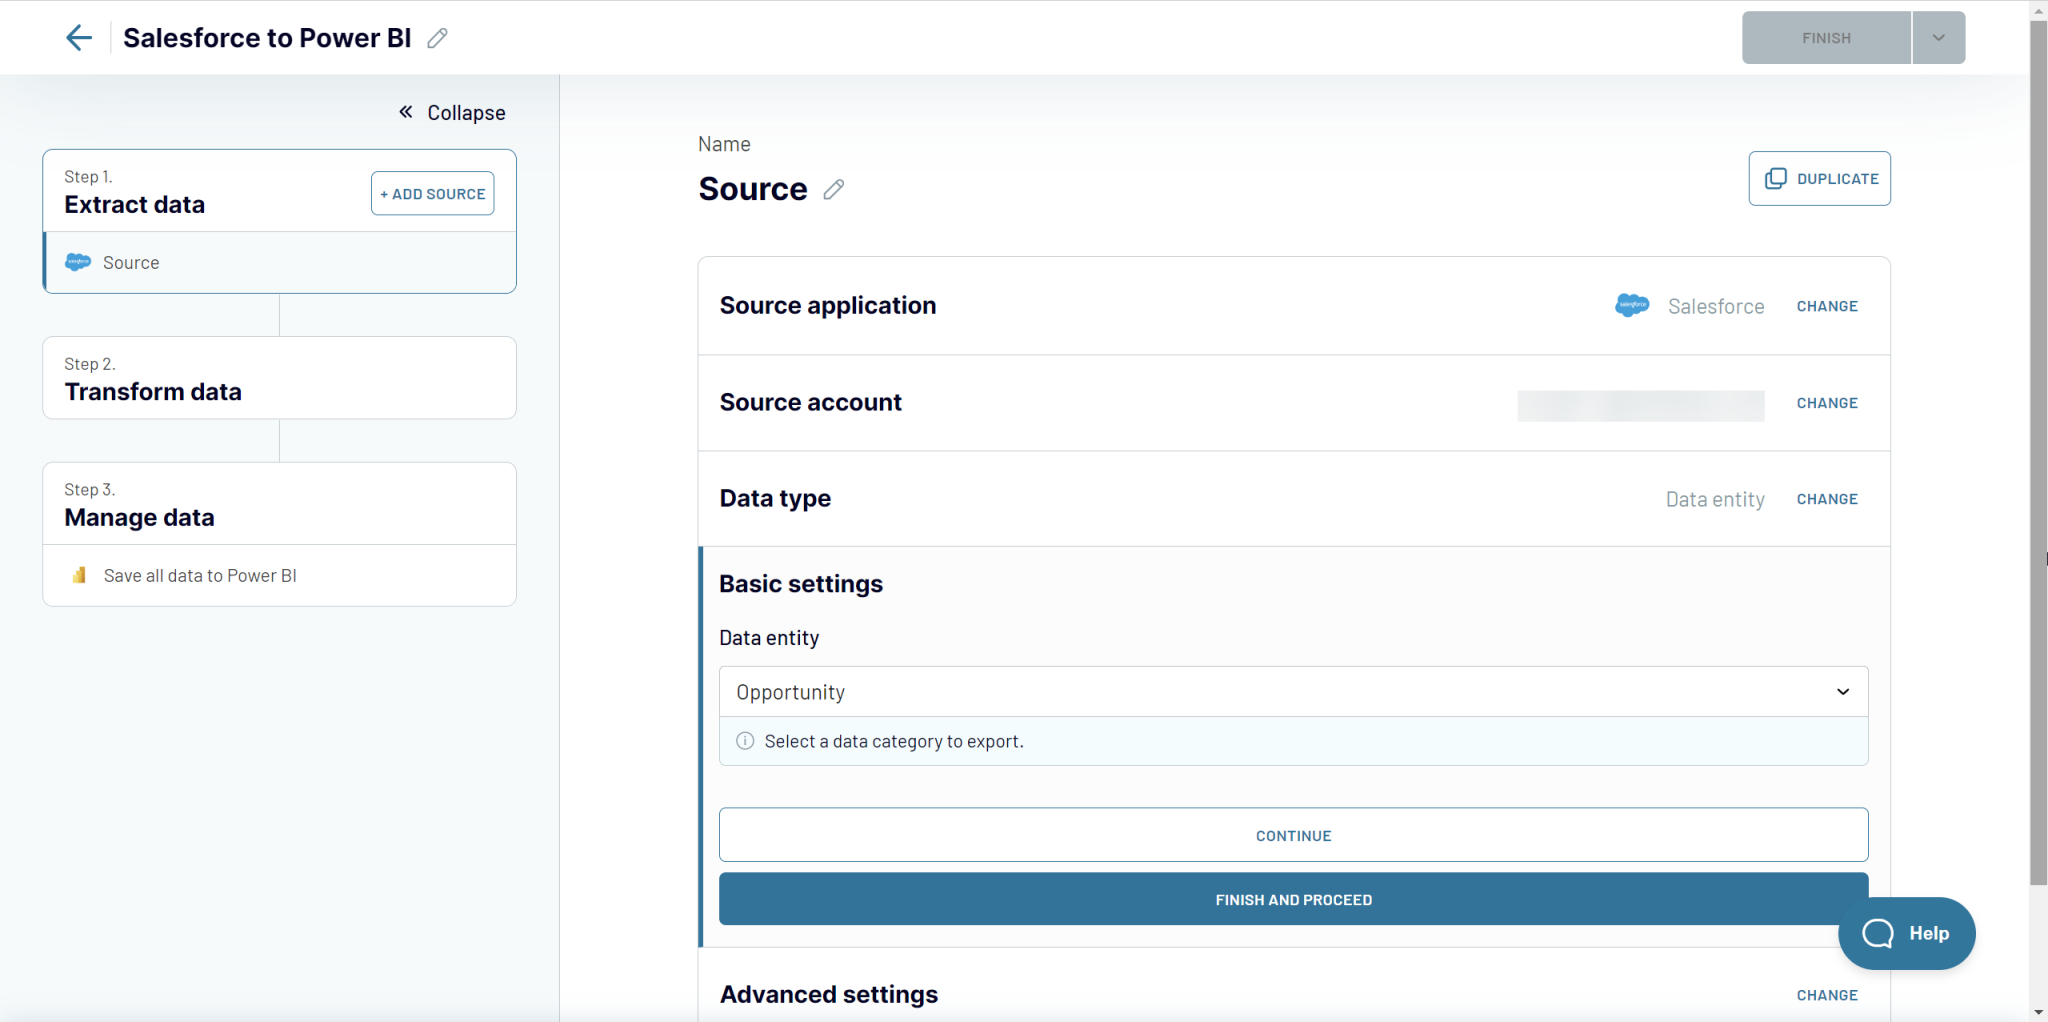Screen dimensions: 2048x1022
Task: Select the Salesforce icon next to Source in sidebar
Action: [x=77, y=262]
